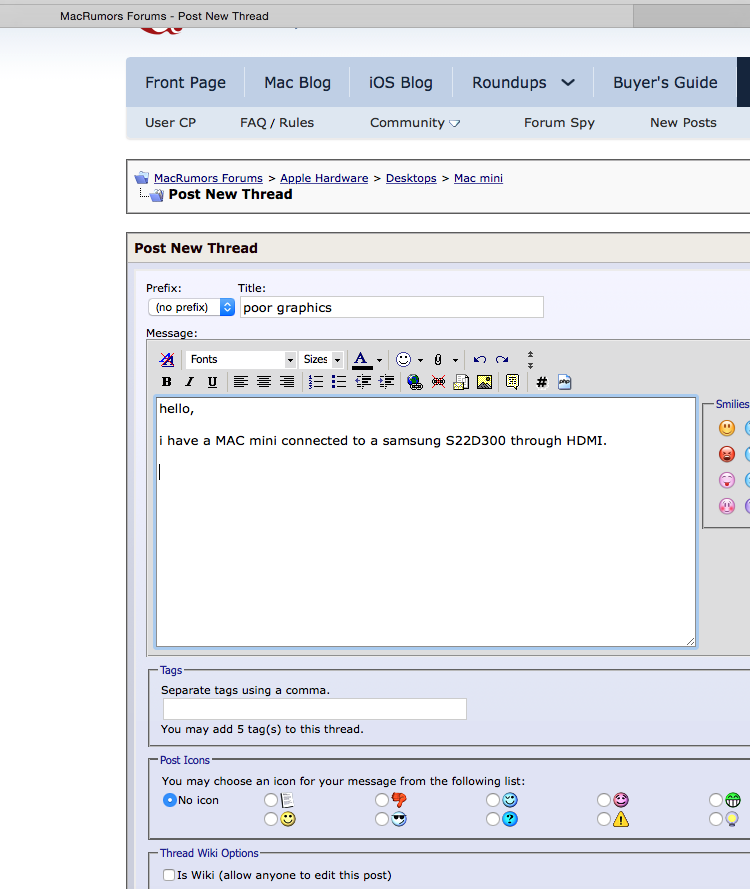The height and width of the screenshot is (889, 750).
Task: Insert an ordered numbered list
Action: pos(316,382)
